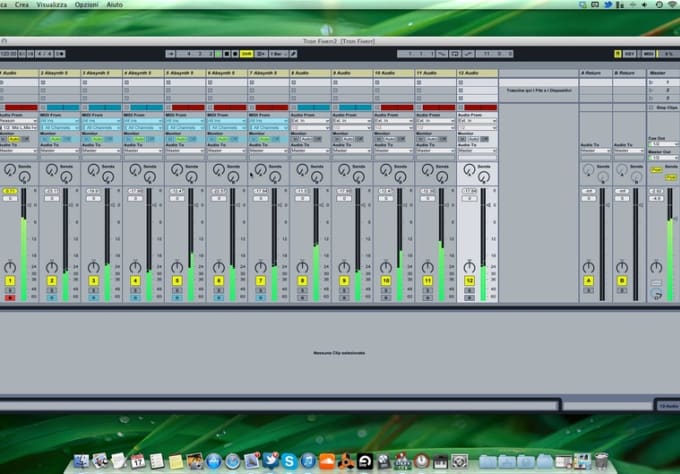The image size is (680, 474).
Task: Click the red Arm button on track 1
Action: point(10,297)
